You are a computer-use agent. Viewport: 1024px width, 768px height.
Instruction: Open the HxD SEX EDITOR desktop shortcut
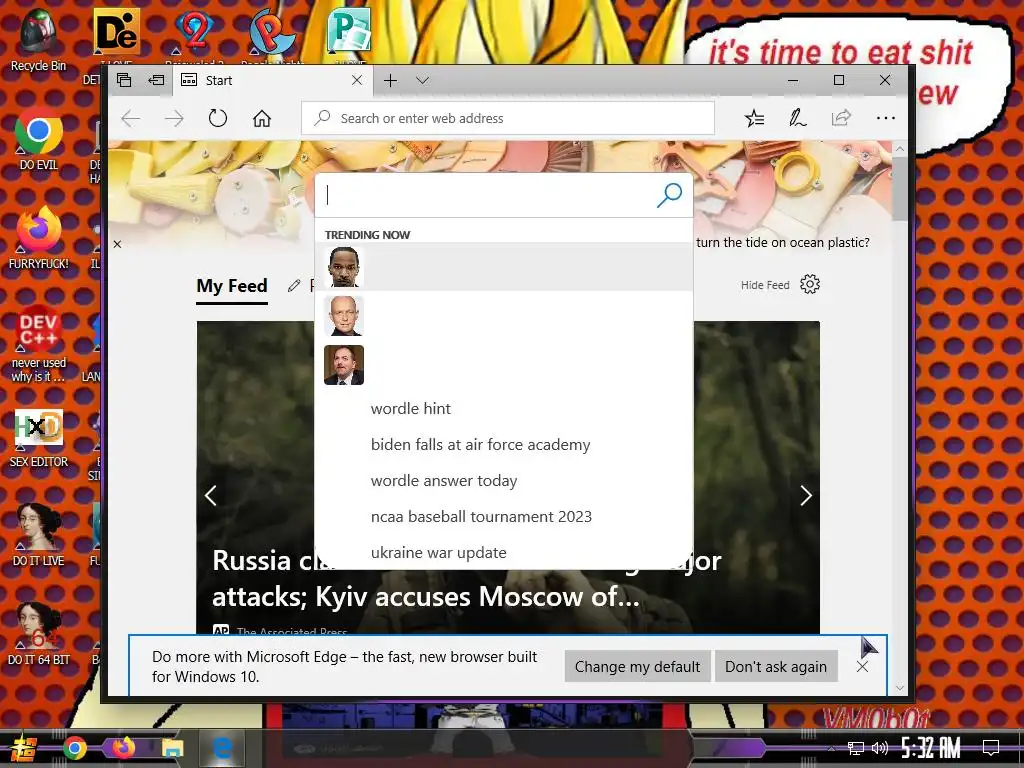[39, 438]
